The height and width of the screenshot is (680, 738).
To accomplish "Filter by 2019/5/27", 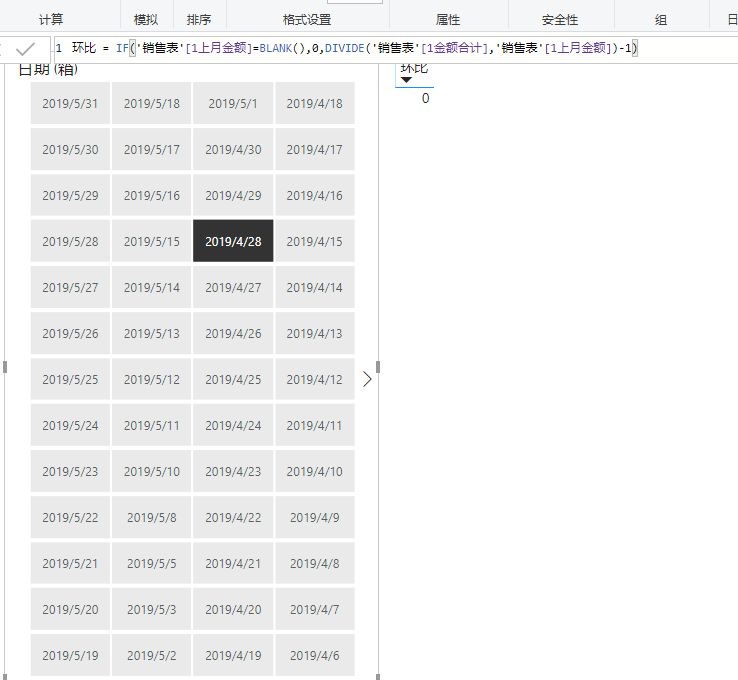I will coord(70,287).
